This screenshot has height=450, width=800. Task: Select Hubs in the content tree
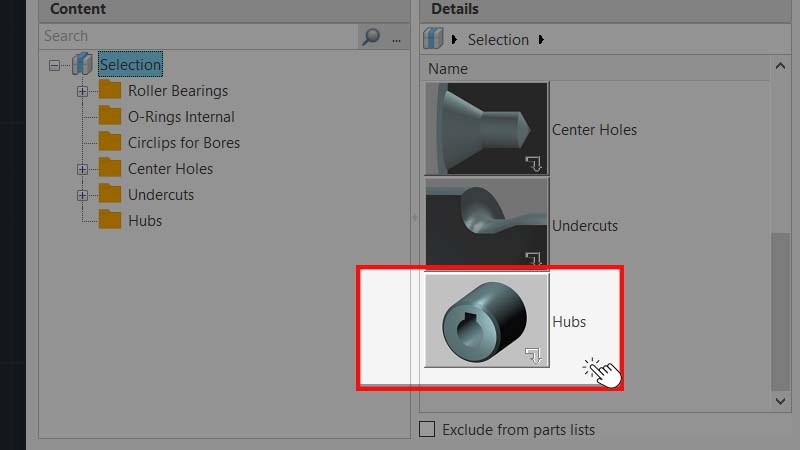pos(145,221)
